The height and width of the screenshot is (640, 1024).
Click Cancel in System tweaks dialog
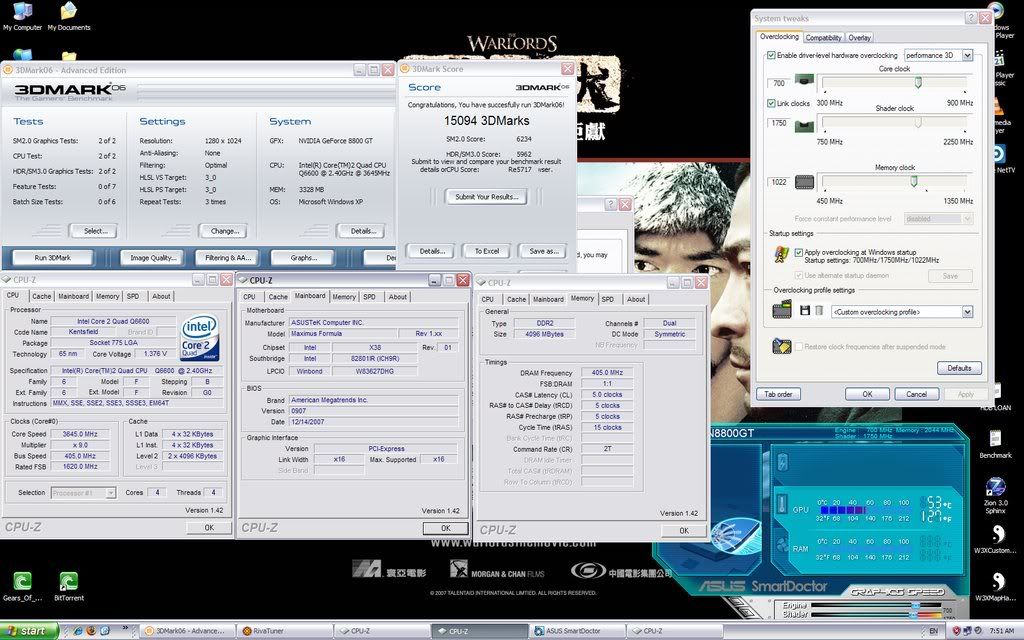(916, 394)
